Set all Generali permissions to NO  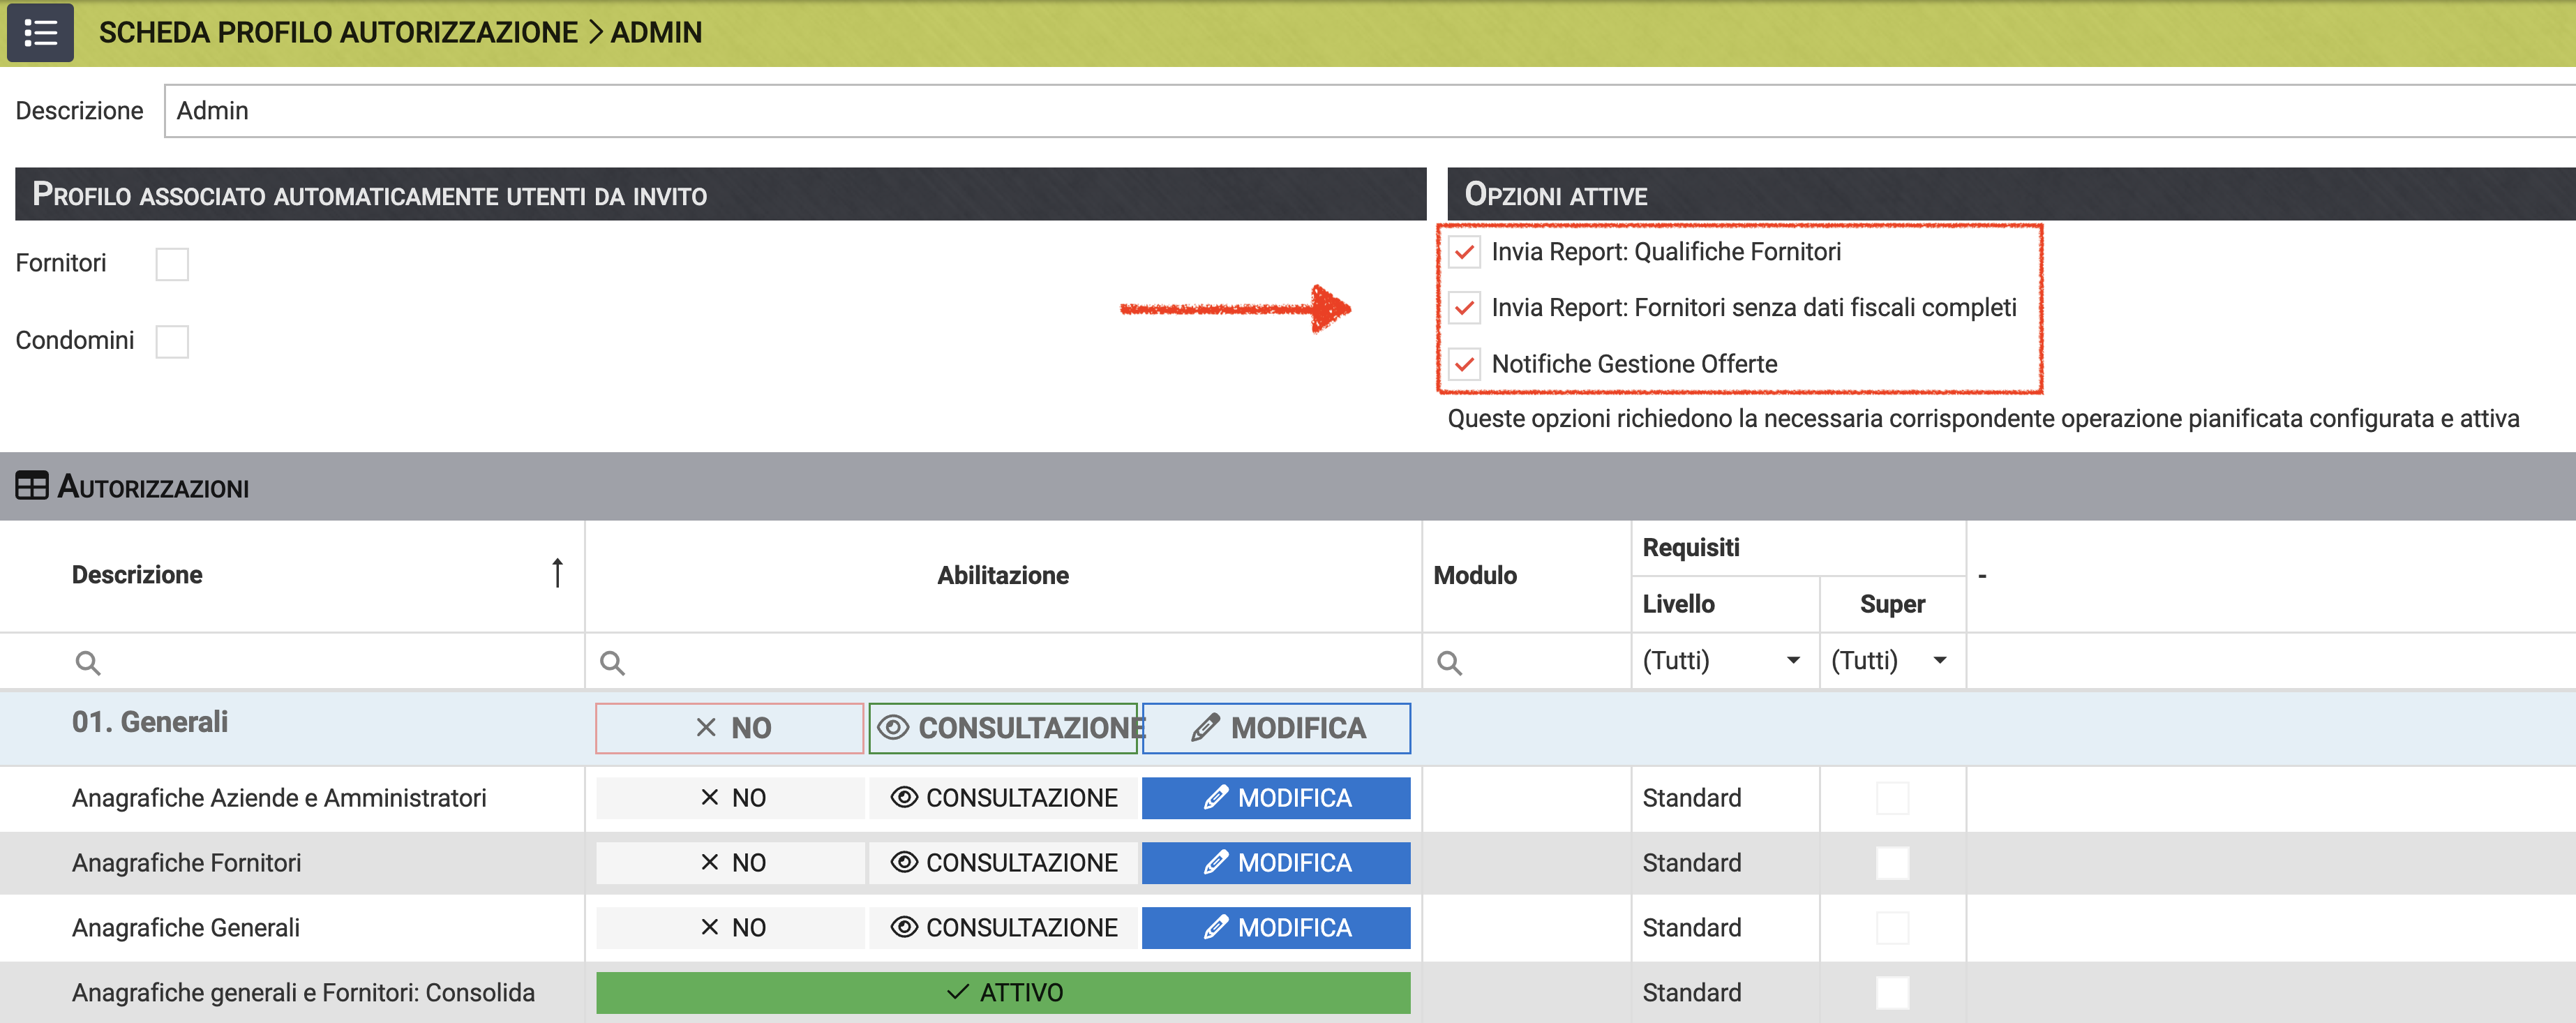729,728
